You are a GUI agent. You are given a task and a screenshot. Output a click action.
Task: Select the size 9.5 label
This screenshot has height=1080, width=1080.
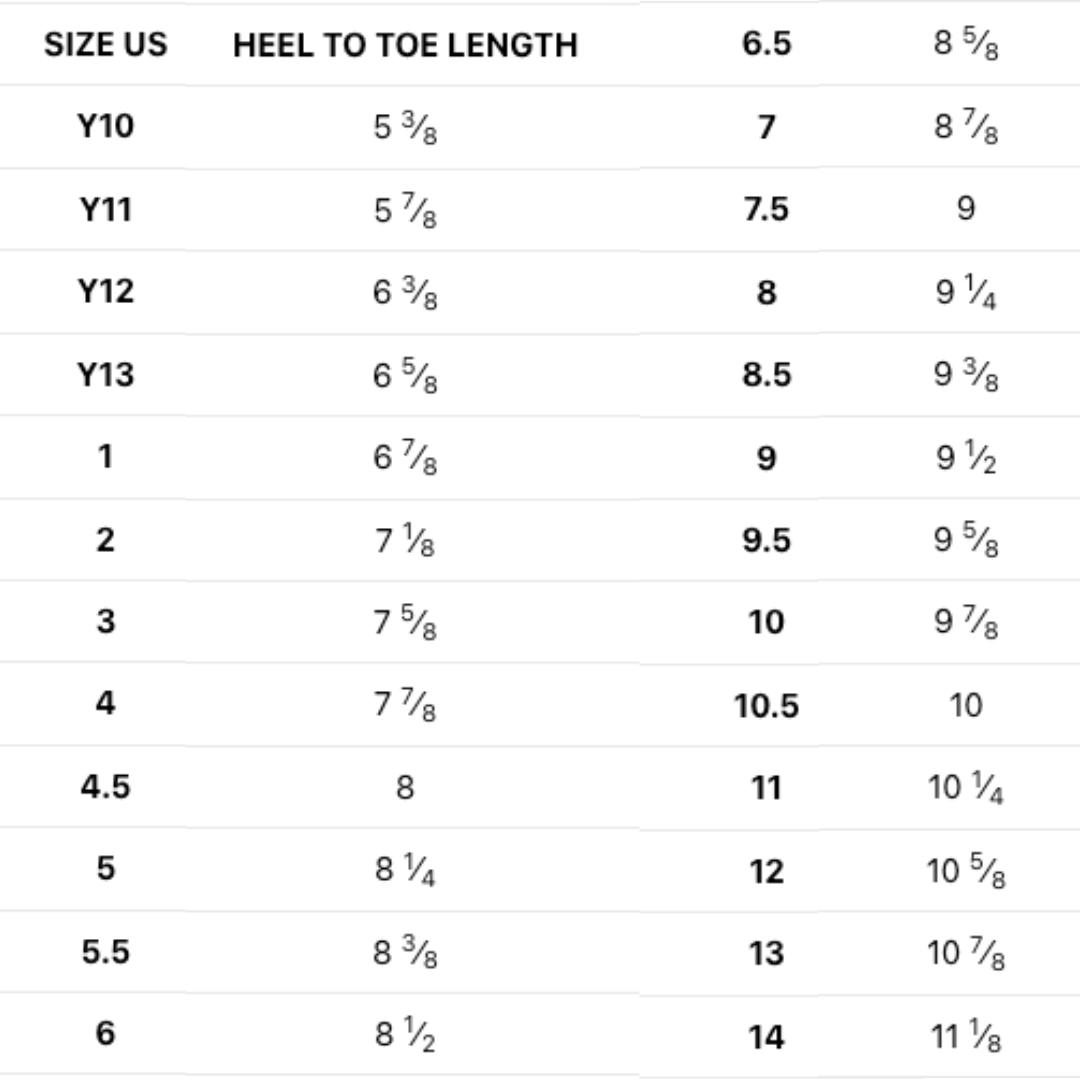coord(766,540)
